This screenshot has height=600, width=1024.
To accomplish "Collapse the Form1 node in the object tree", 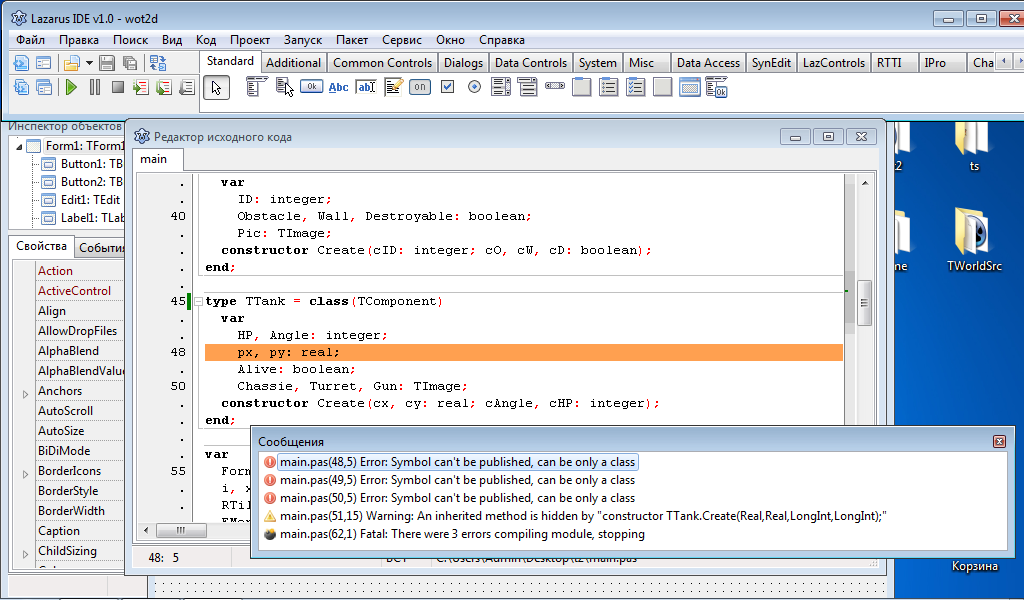I will (x=19, y=146).
